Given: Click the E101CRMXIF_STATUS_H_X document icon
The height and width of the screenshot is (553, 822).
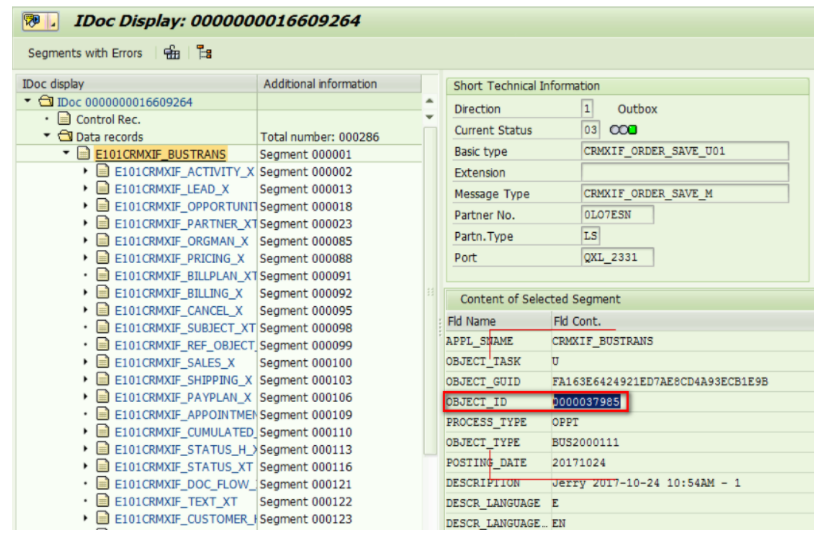Looking at the screenshot, I should [103, 448].
